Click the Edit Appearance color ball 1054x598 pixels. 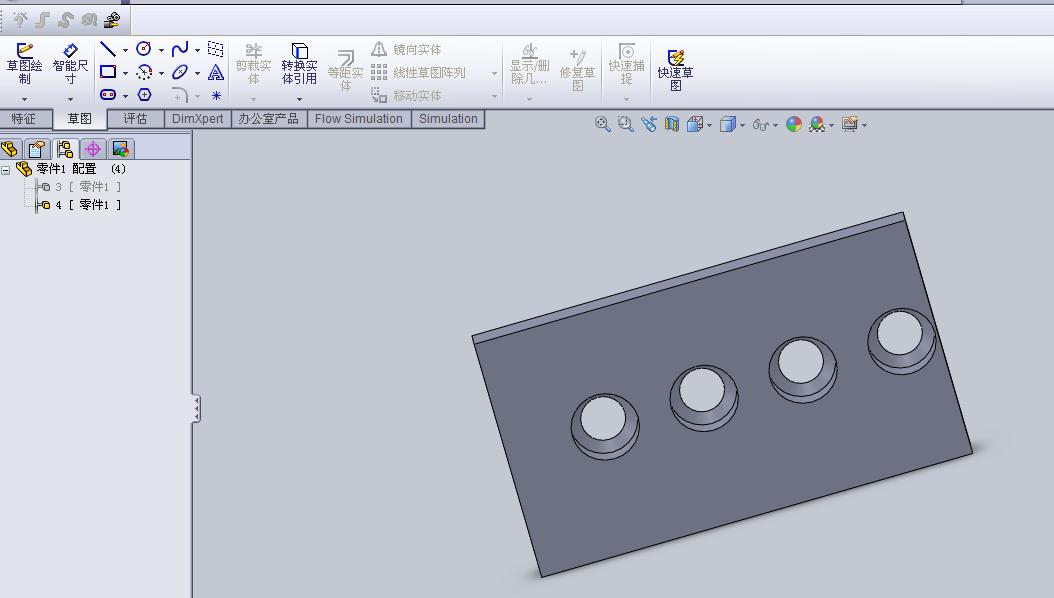coord(794,124)
